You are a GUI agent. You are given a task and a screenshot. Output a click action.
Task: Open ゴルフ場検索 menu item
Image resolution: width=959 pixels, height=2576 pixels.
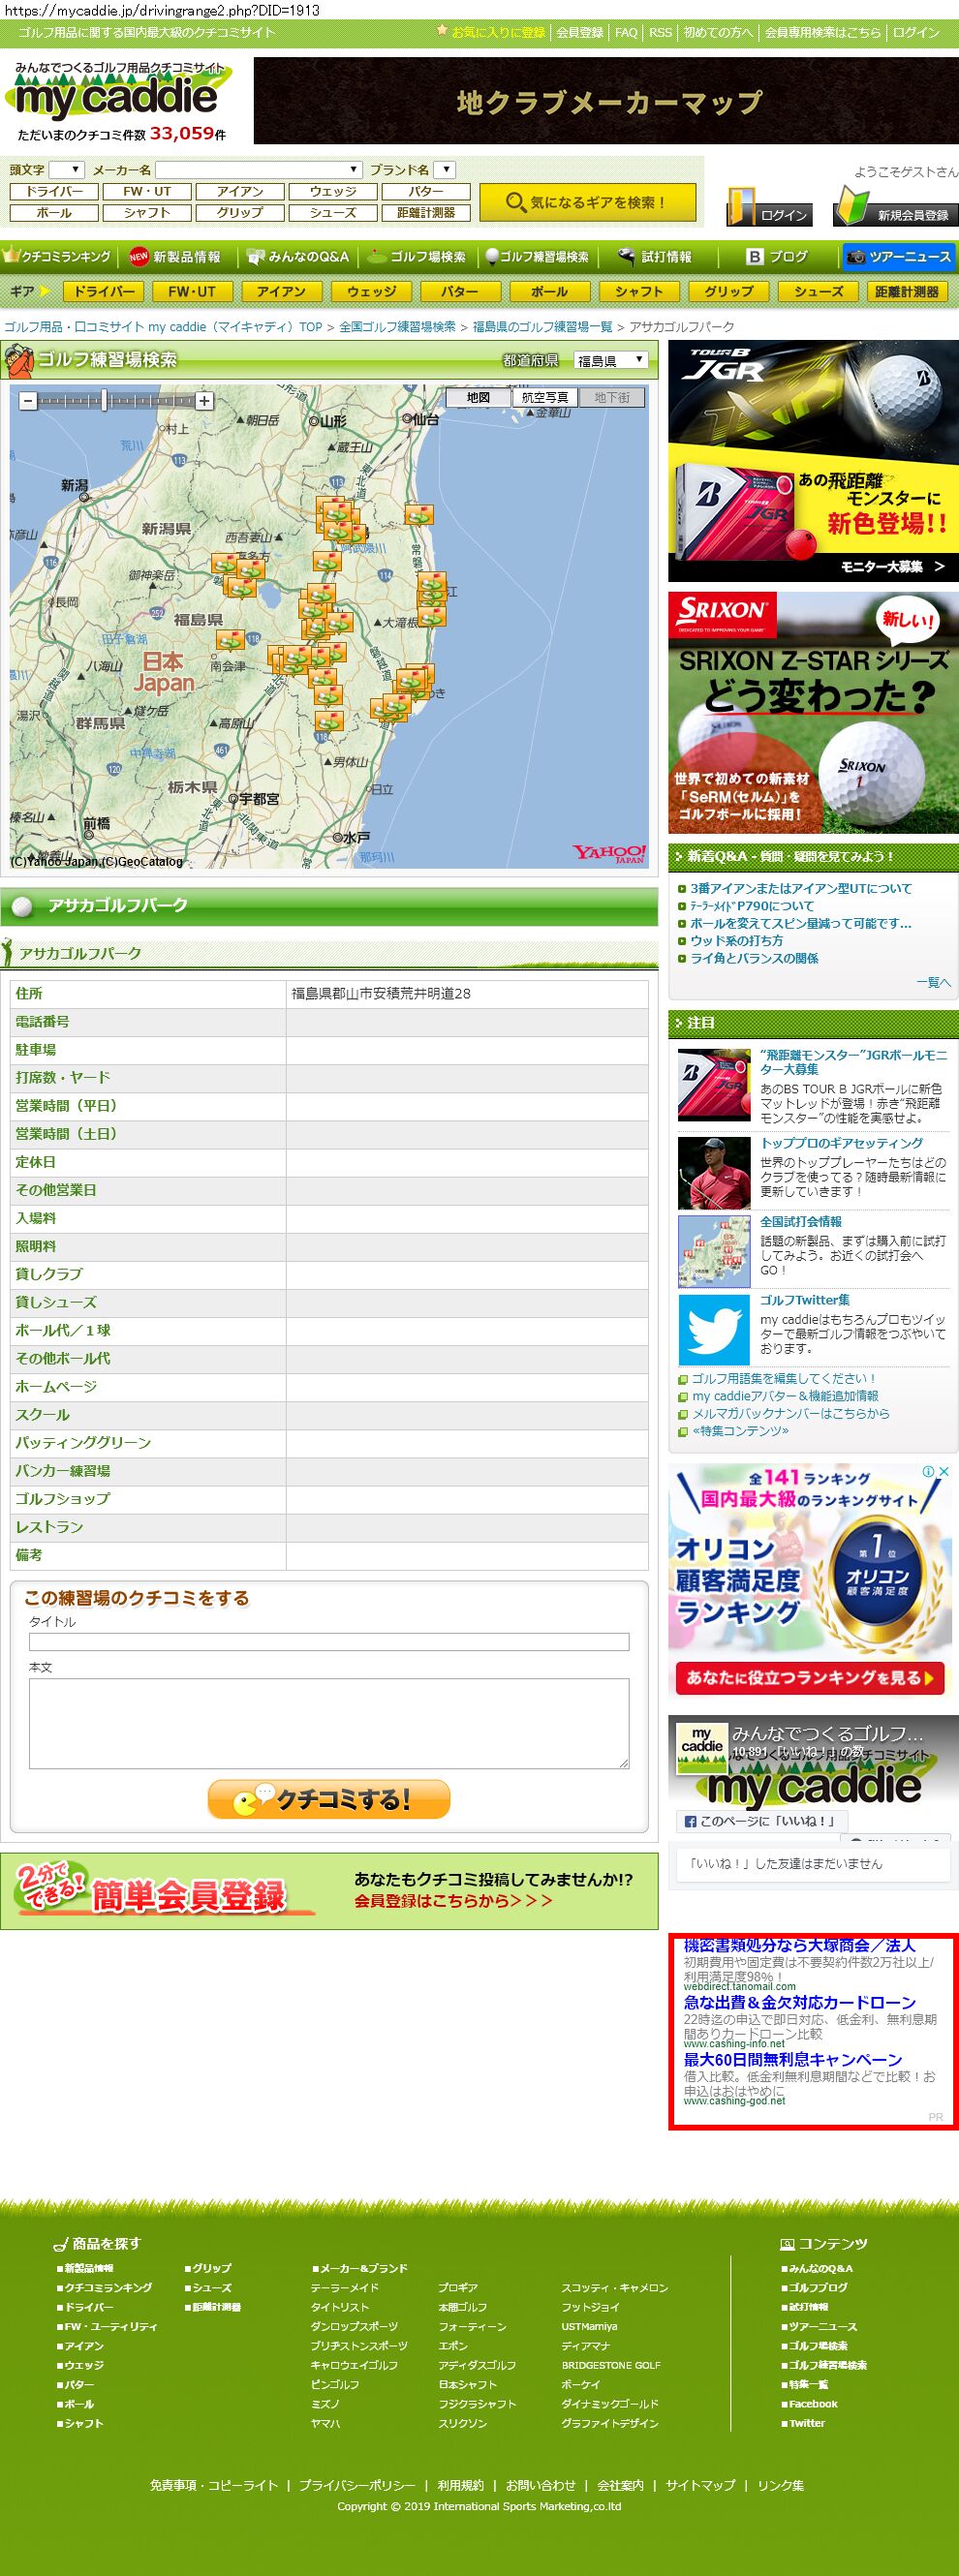[x=416, y=257]
